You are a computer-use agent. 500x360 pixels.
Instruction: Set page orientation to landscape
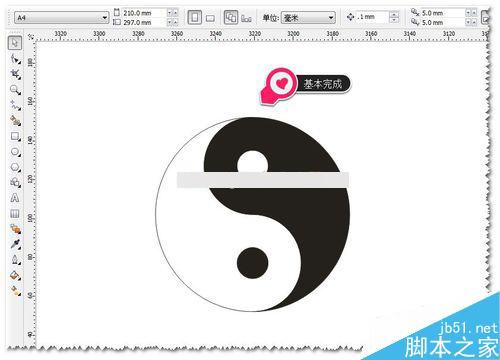[x=210, y=18]
